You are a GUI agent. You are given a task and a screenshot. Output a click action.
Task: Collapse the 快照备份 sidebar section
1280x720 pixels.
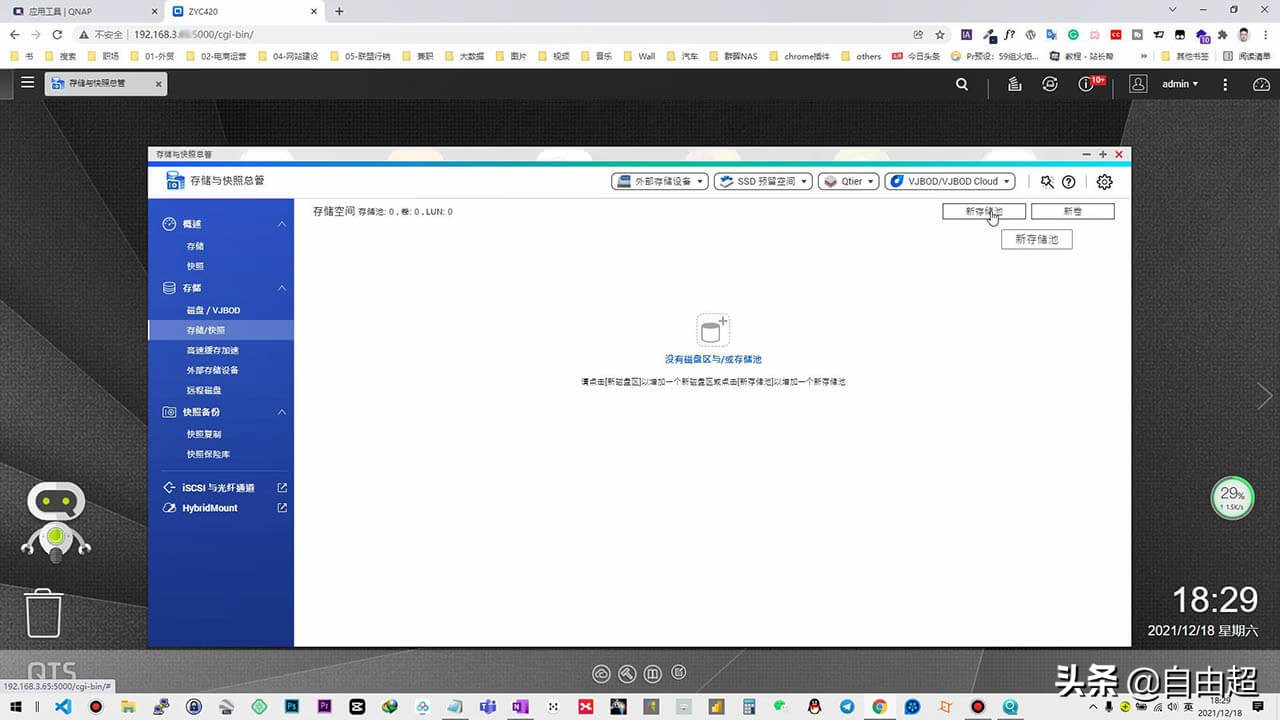coord(280,411)
